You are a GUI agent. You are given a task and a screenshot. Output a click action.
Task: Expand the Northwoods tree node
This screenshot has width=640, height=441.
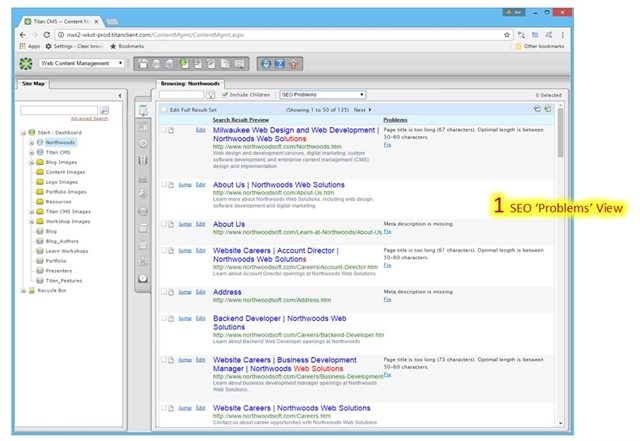(x=31, y=143)
